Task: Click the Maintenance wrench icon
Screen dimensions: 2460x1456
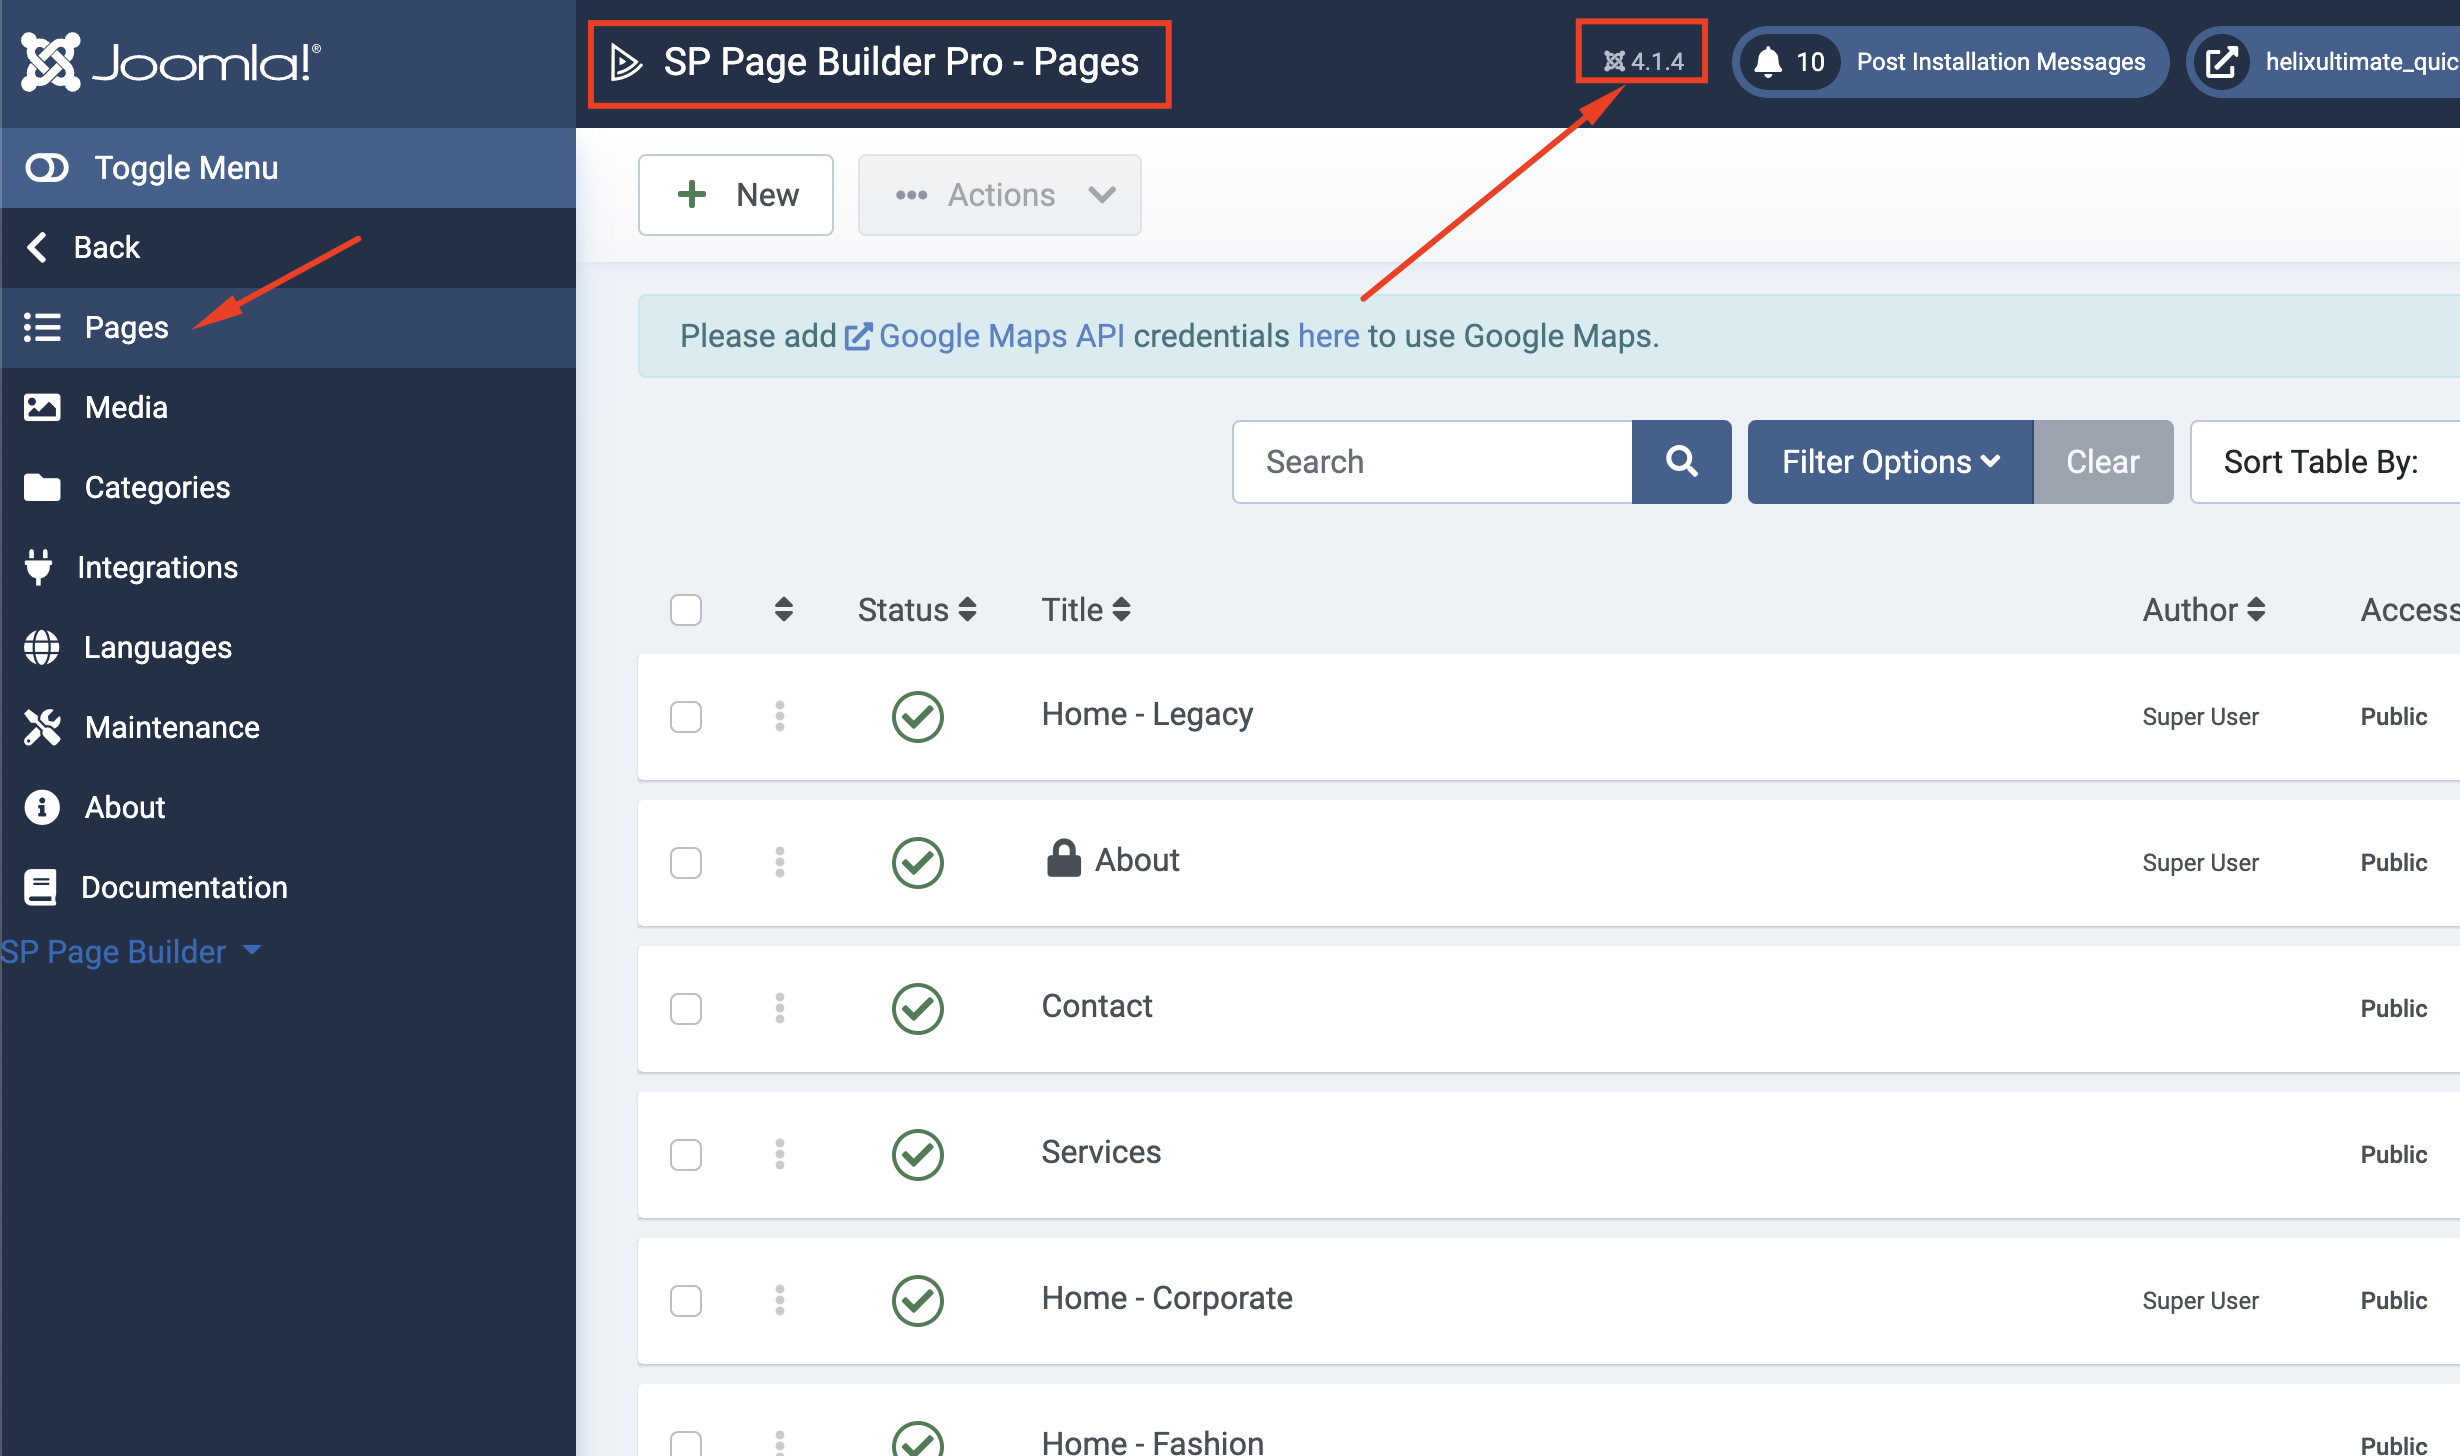Action: coord(42,727)
